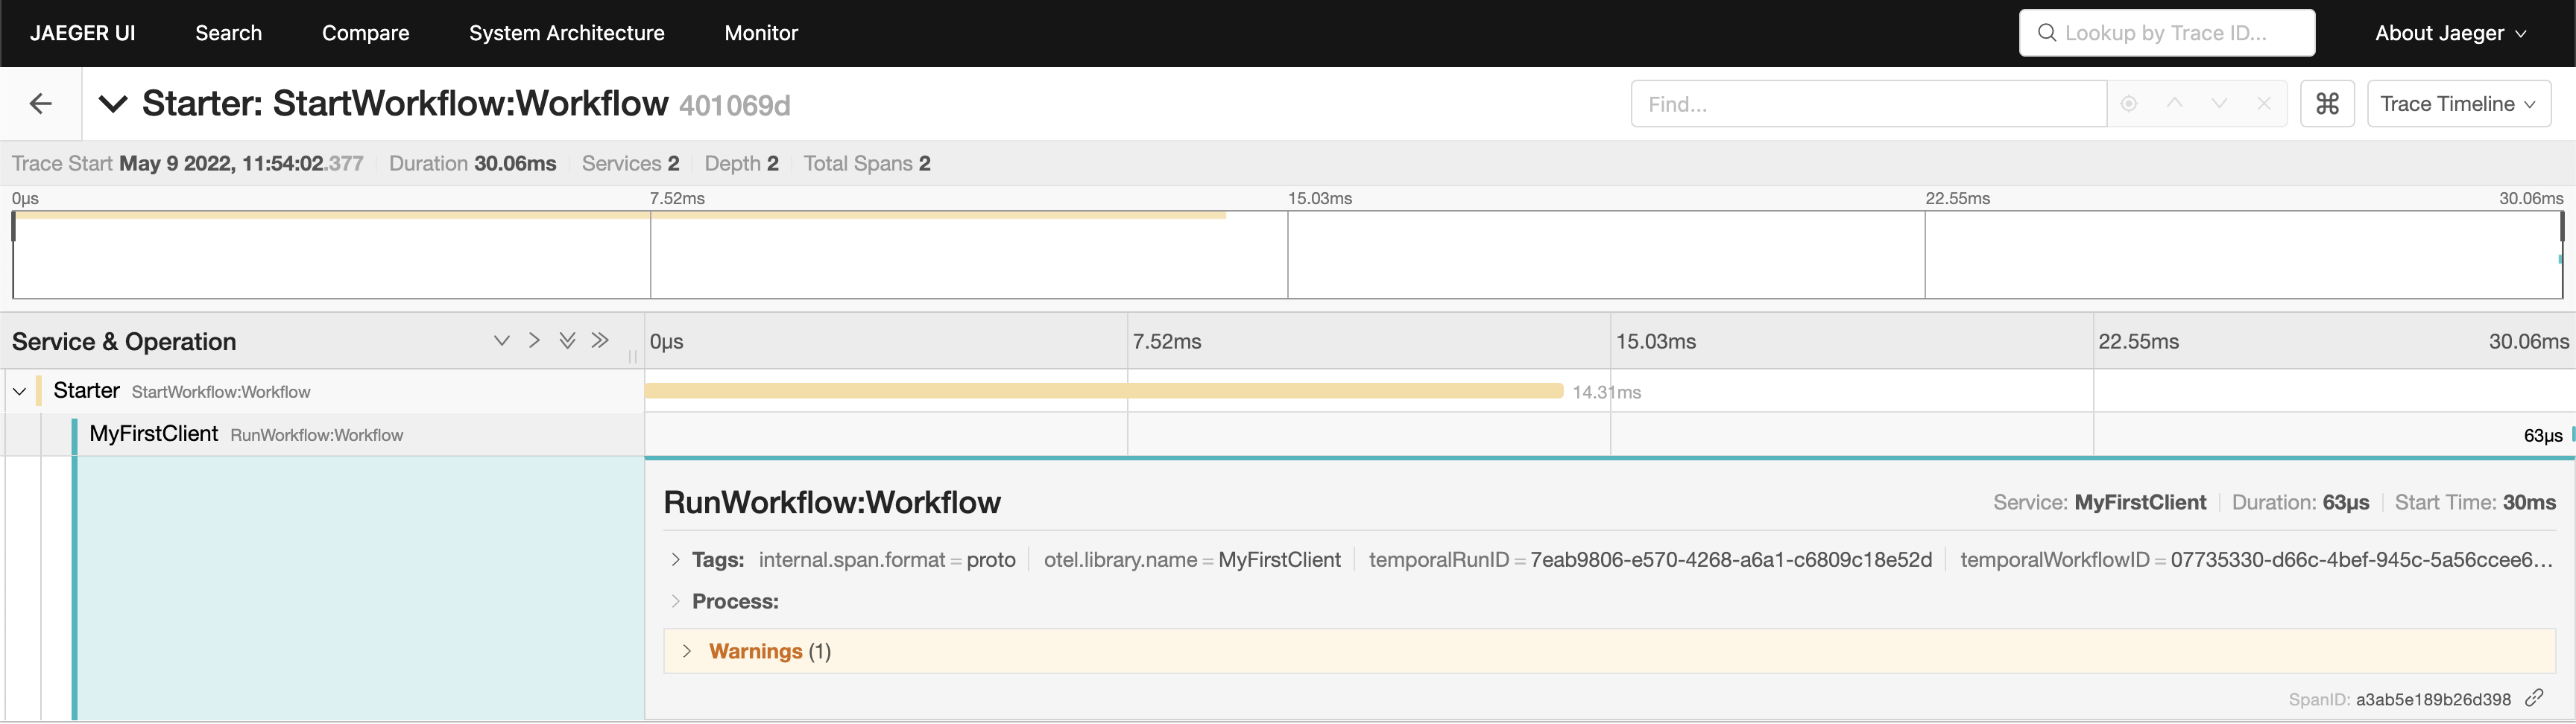
Task: Click the keyboard shortcuts command icon
Action: (2328, 103)
